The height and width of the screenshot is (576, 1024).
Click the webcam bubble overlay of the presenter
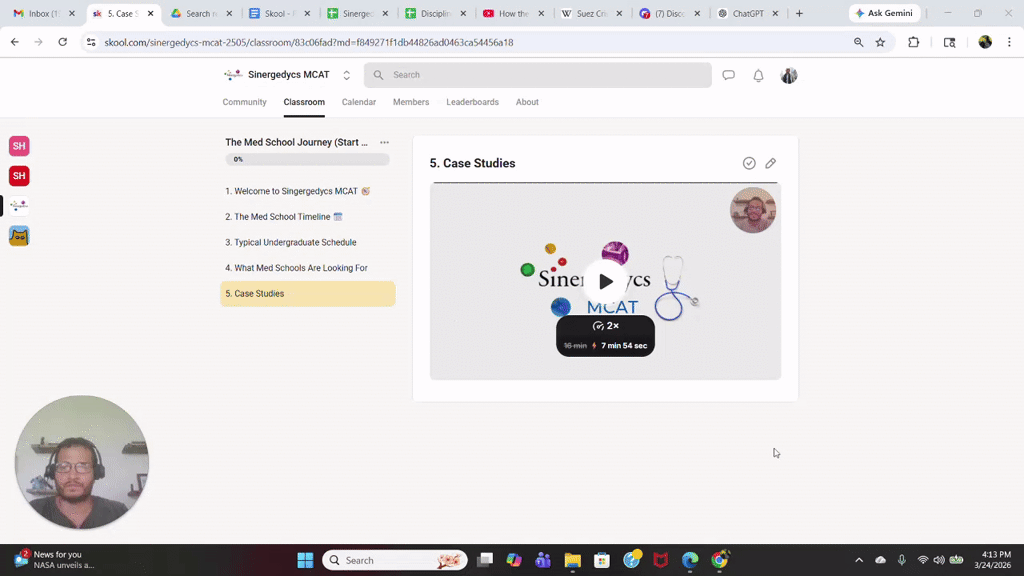point(82,462)
